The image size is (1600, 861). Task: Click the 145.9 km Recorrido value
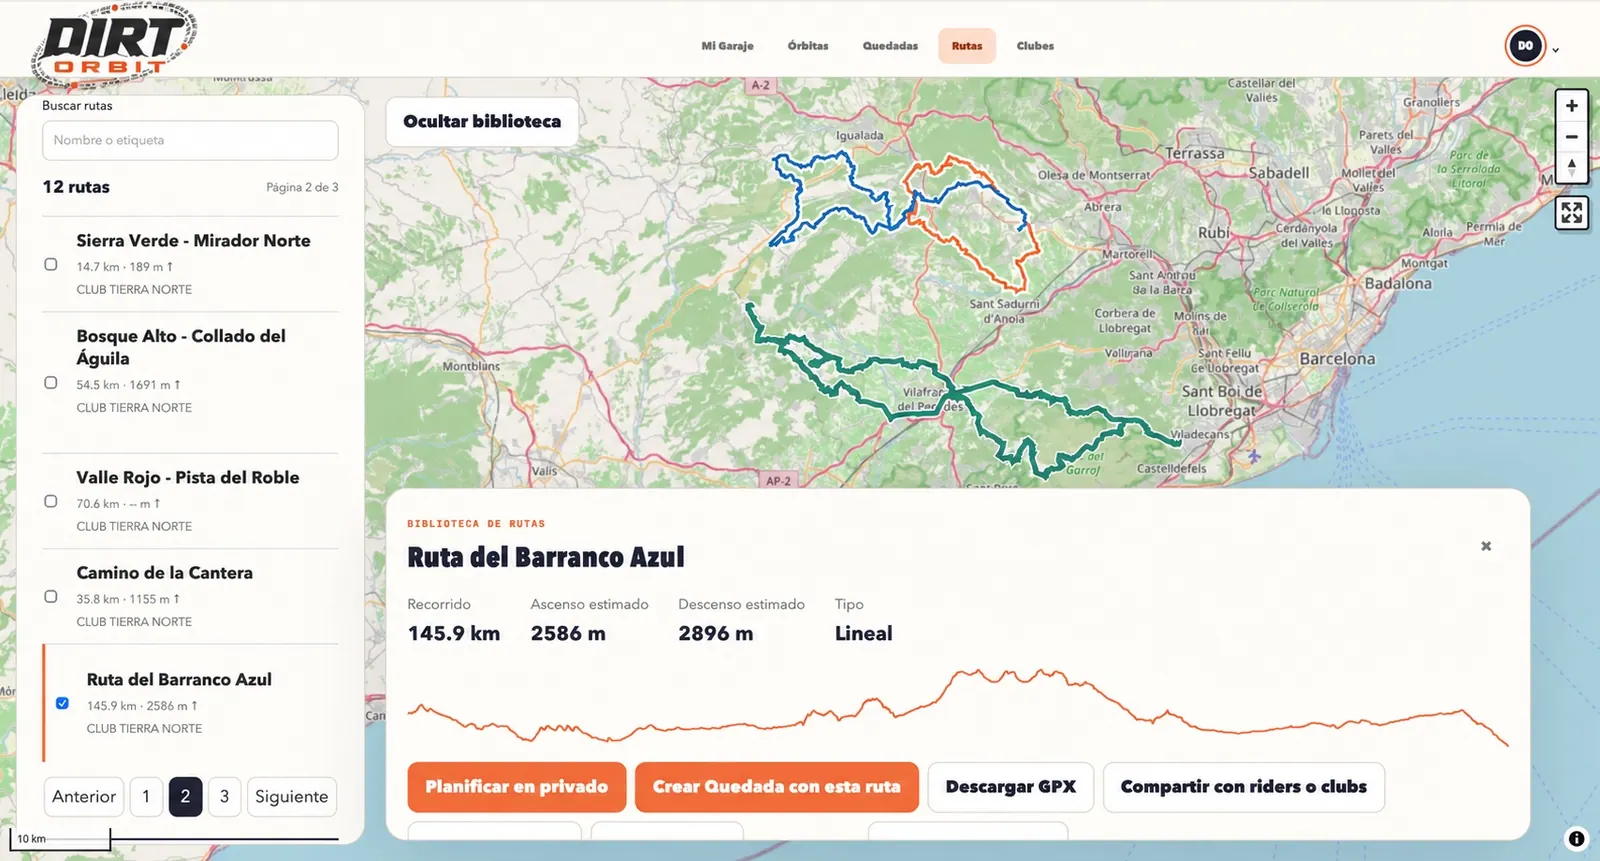[454, 634]
